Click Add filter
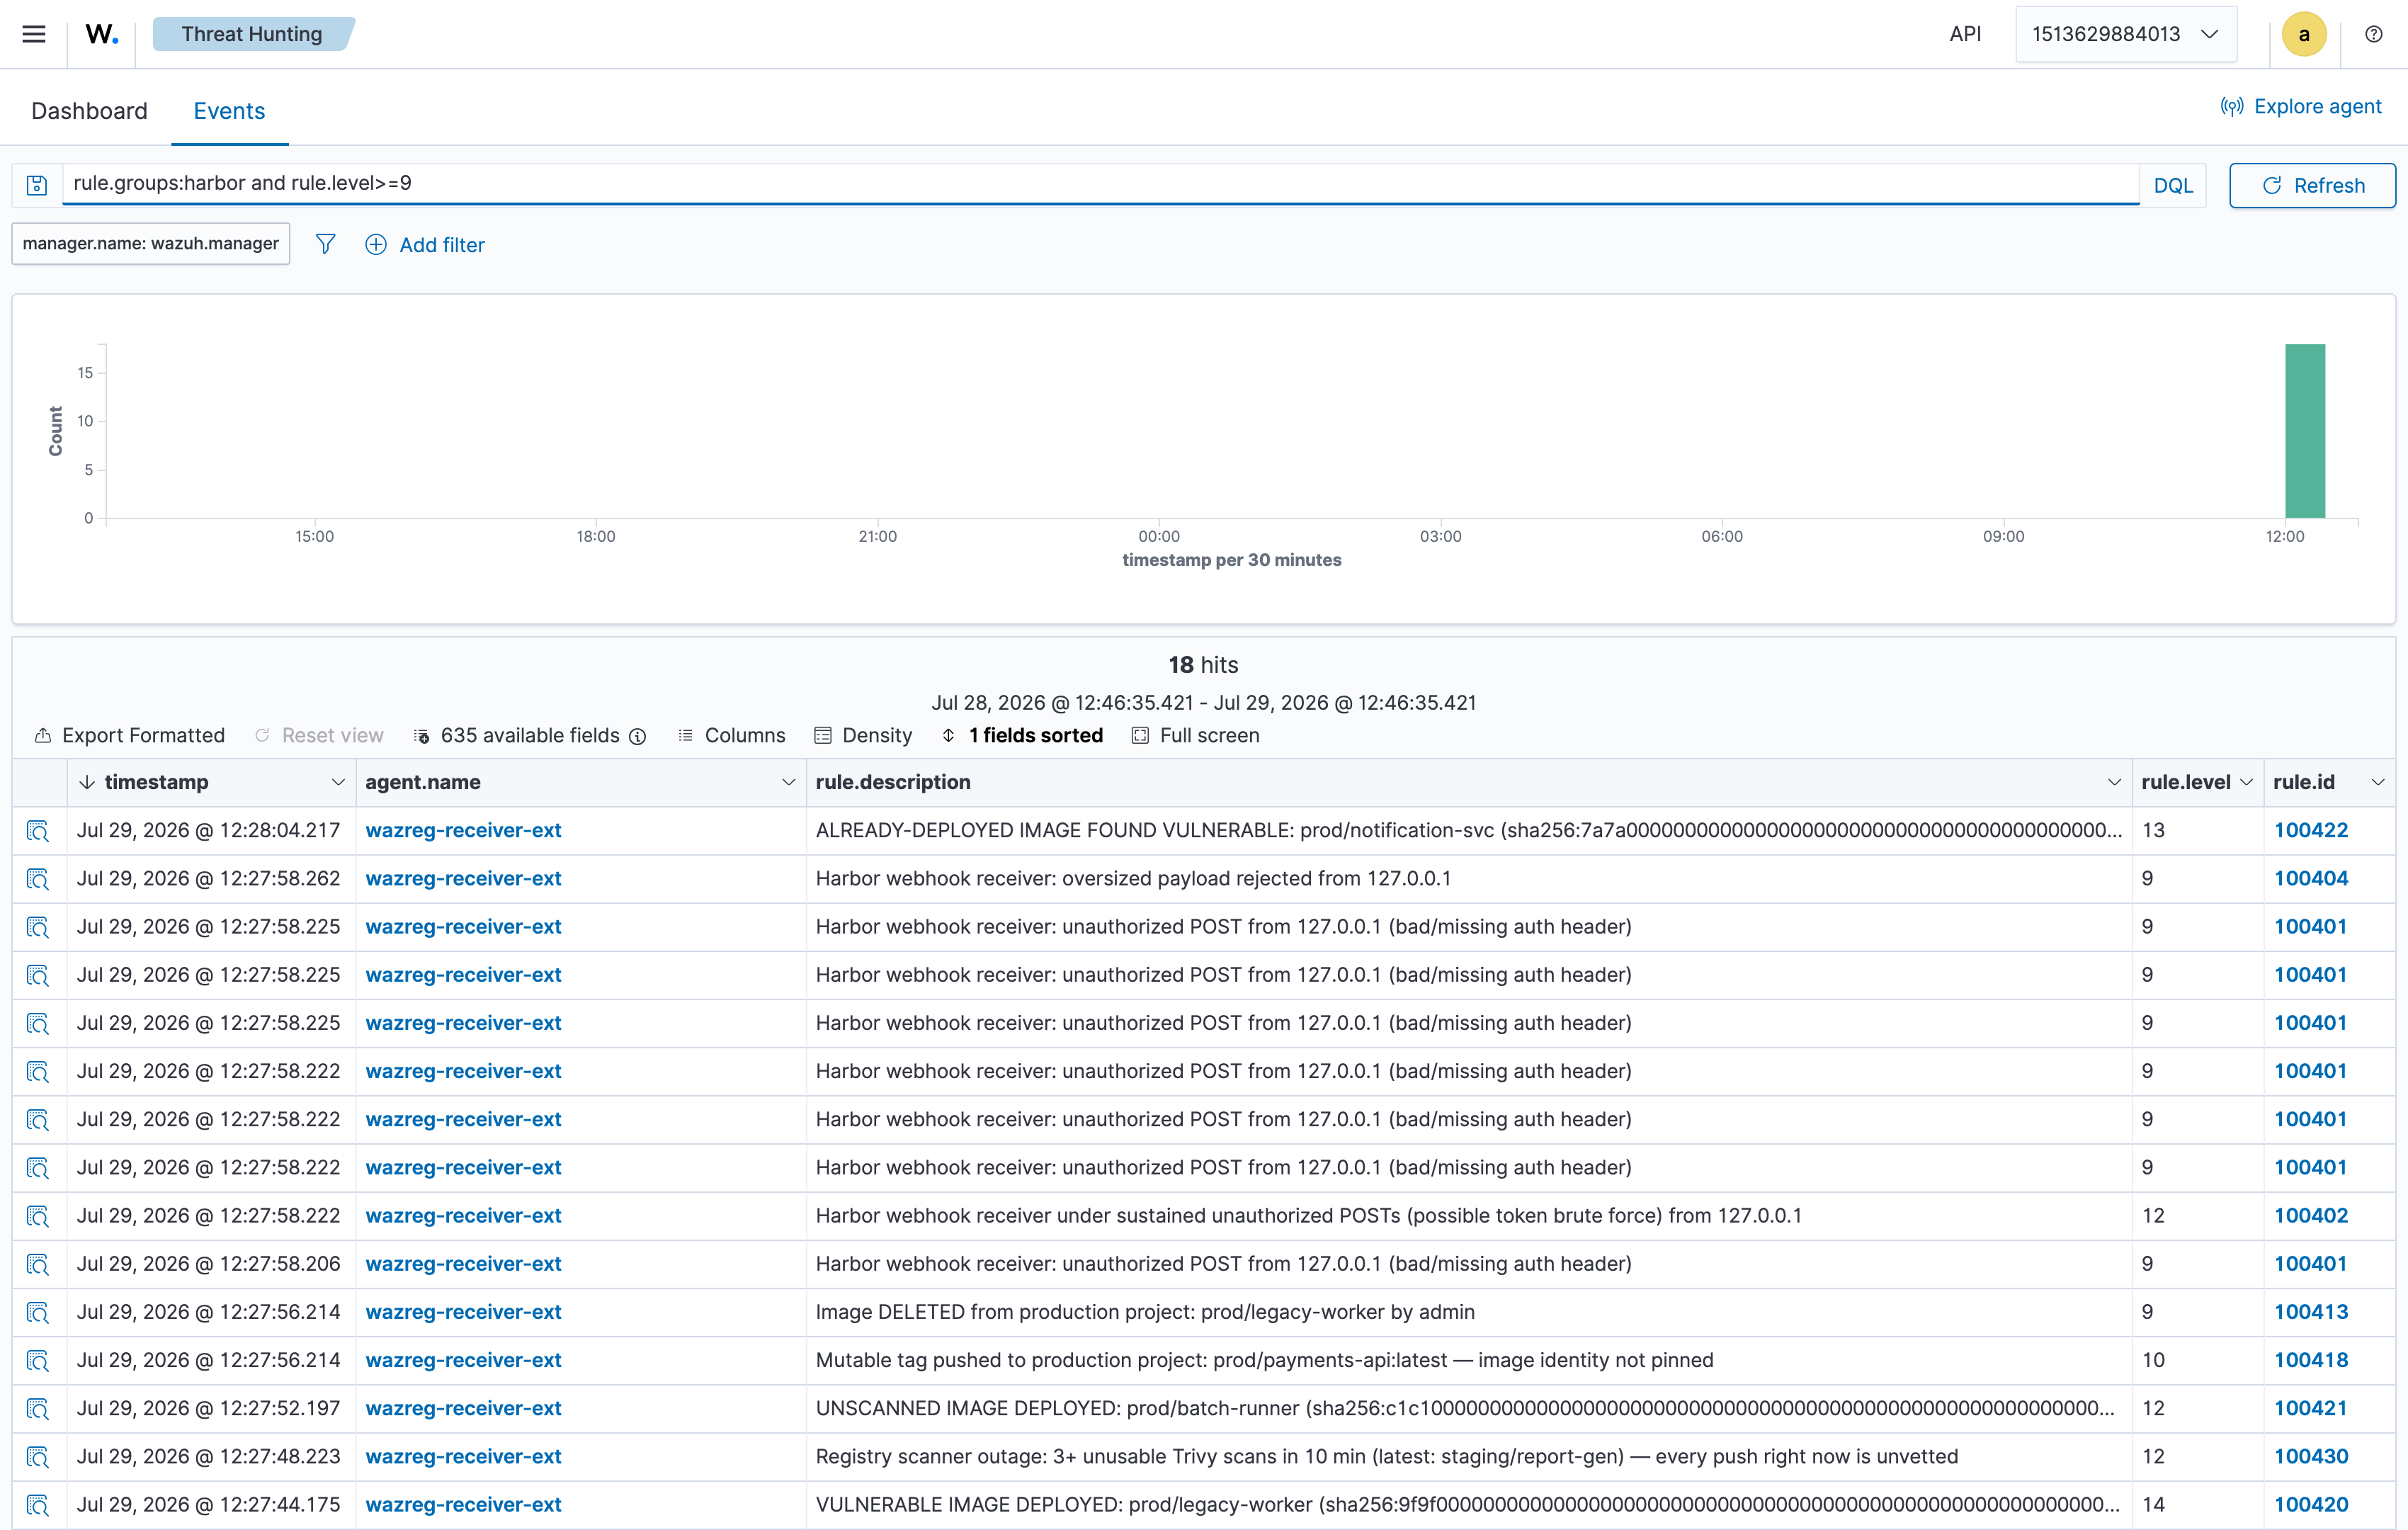The height and width of the screenshot is (1530, 2408). point(425,244)
